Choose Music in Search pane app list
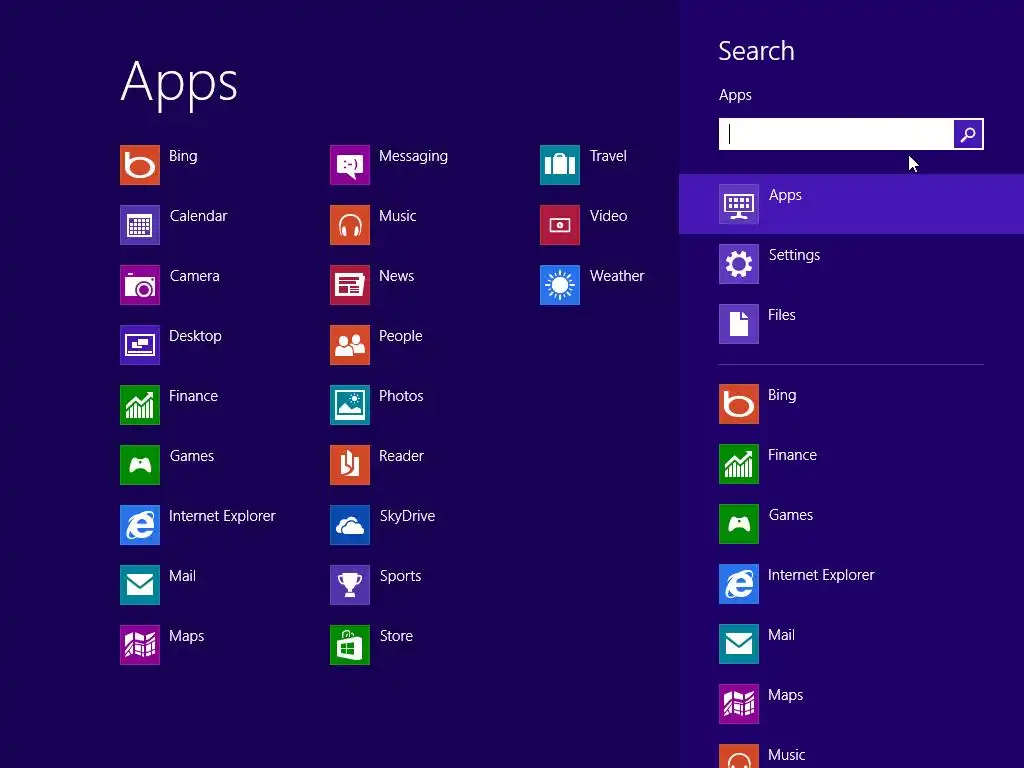Screen dimensions: 1024x768 852,755
